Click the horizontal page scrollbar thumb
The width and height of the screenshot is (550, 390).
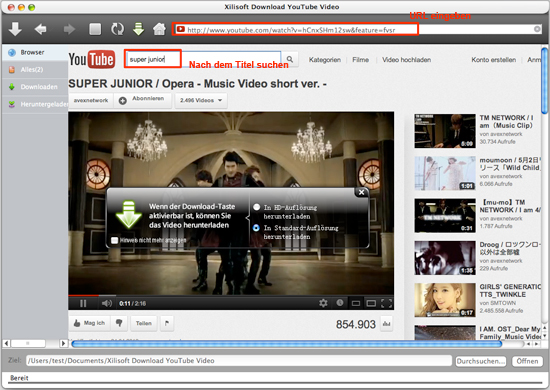tap(287, 344)
